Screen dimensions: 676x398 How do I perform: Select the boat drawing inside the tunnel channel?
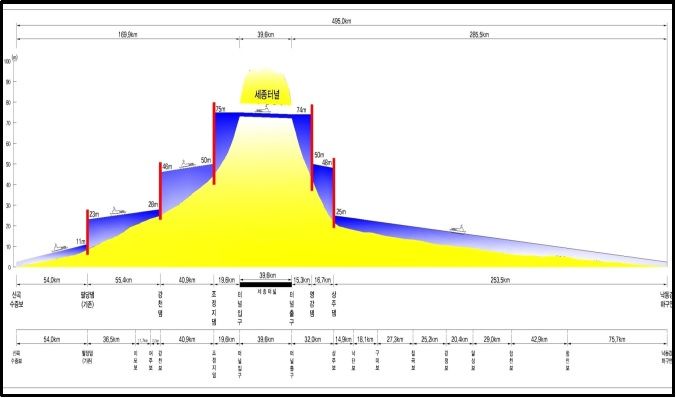pos(263,109)
